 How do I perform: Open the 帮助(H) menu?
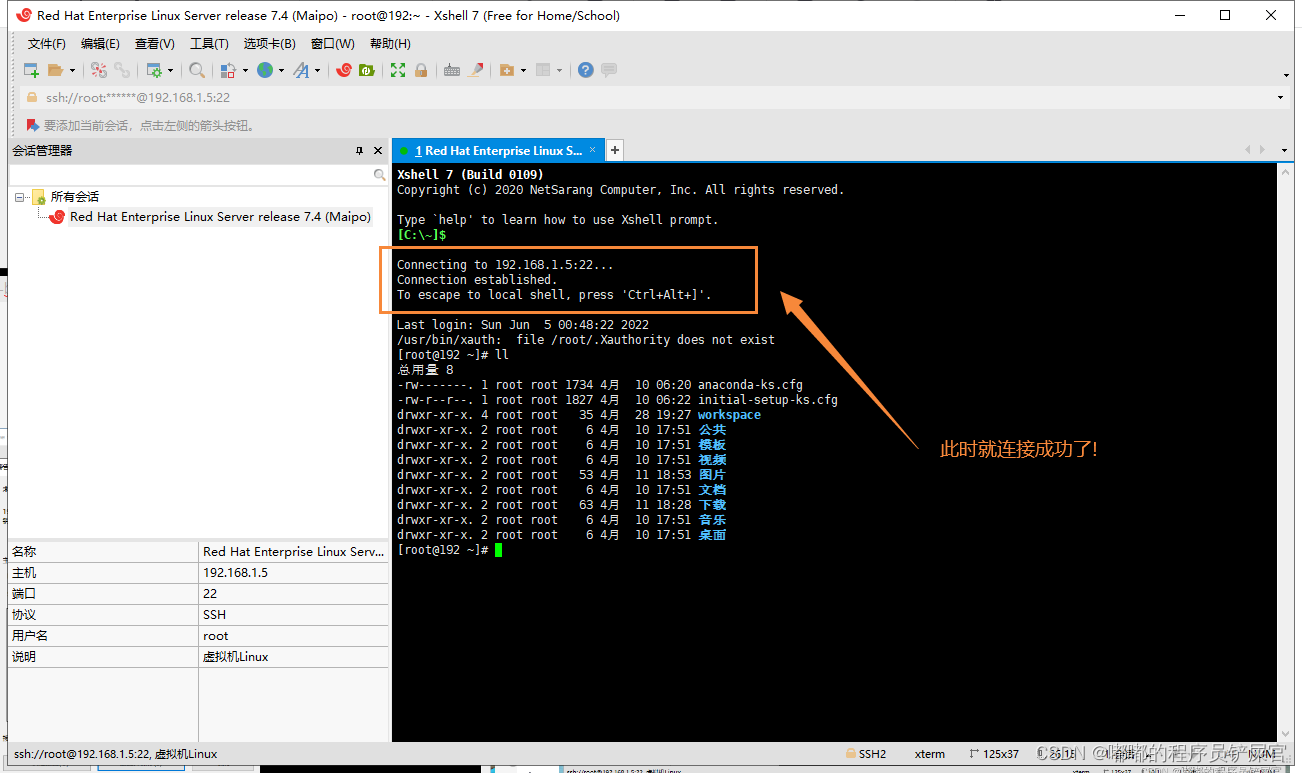point(390,44)
